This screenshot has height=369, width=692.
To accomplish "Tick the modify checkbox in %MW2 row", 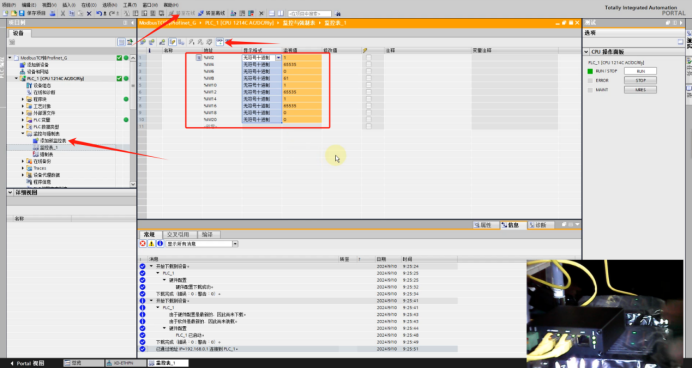I will tap(369, 57).
